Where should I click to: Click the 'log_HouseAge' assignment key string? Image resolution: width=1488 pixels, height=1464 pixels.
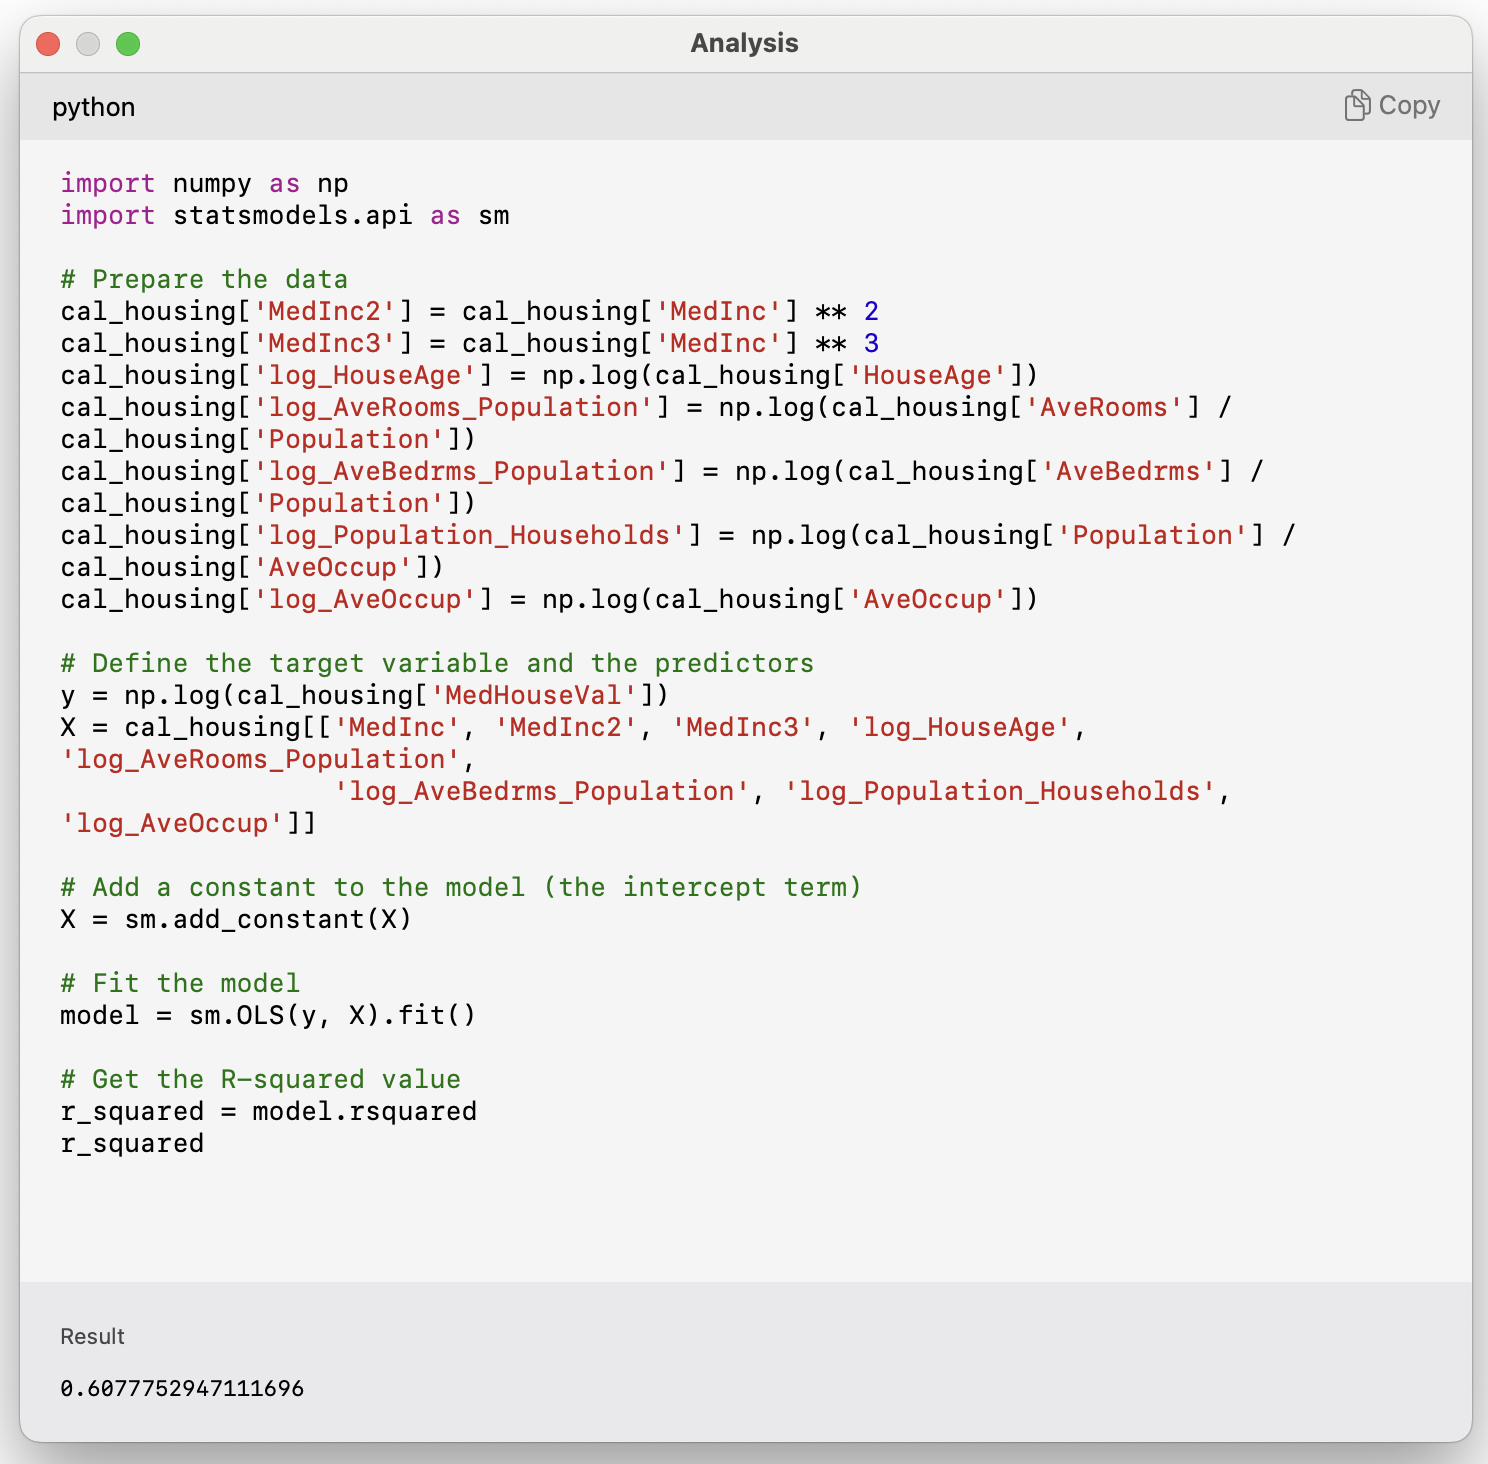(x=364, y=376)
